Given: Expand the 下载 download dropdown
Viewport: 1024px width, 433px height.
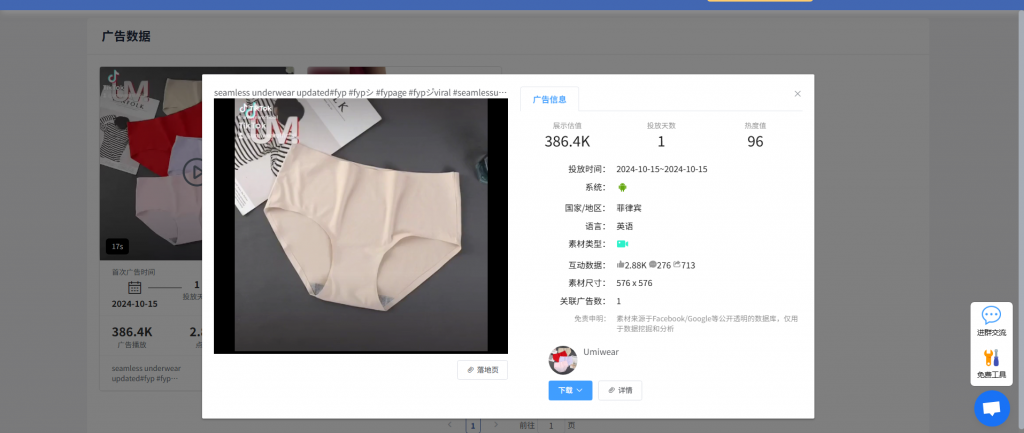Looking at the screenshot, I should point(570,390).
